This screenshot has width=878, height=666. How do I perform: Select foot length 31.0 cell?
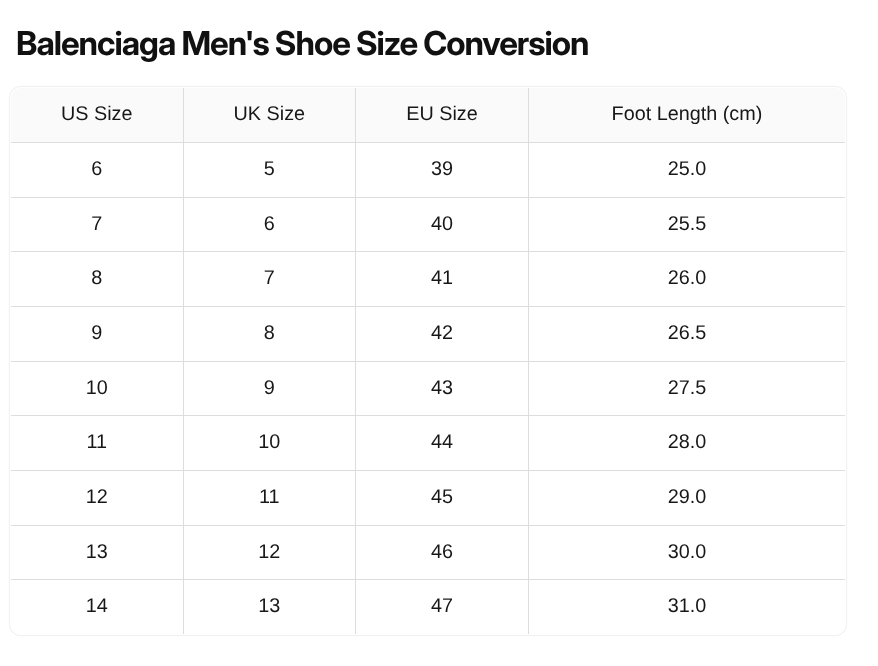tap(687, 606)
